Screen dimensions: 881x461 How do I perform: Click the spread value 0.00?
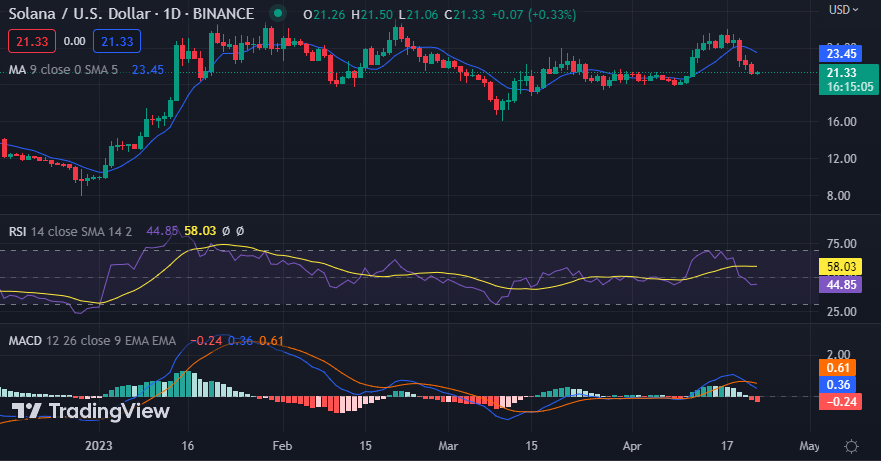pyautogui.click(x=74, y=41)
